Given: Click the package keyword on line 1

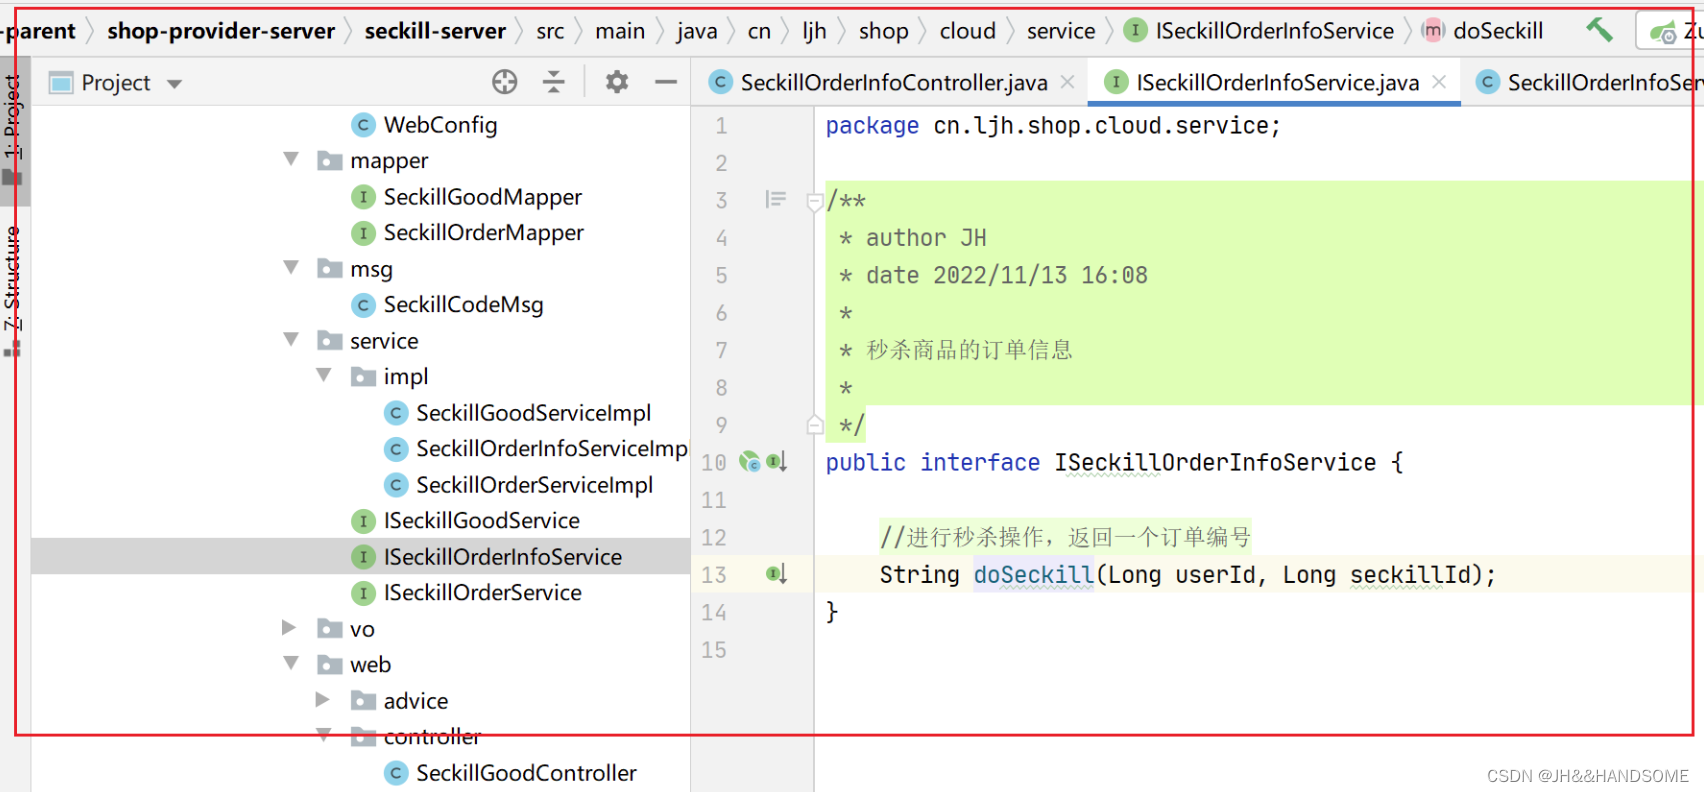Looking at the screenshot, I should tap(872, 126).
